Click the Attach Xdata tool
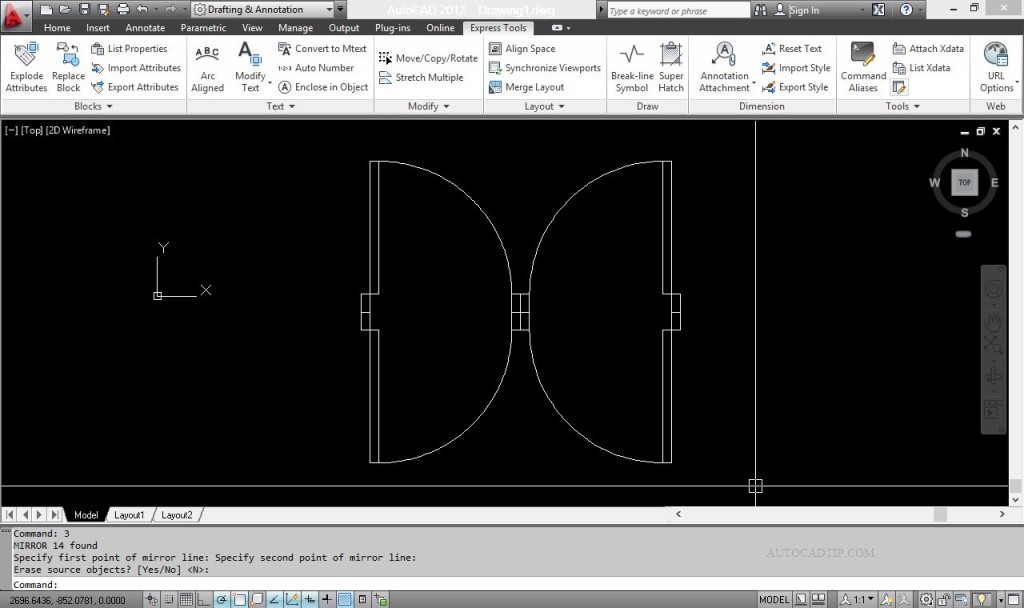Screen dimensions: 1024x608 [x=928, y=48]
